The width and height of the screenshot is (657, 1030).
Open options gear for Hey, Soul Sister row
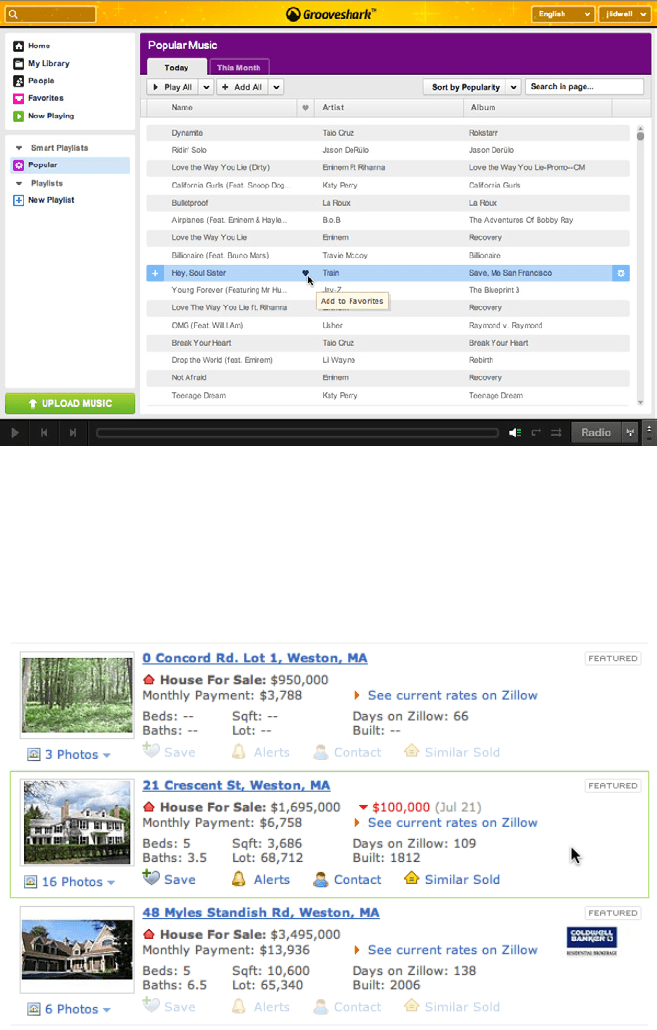pos(621,273)
